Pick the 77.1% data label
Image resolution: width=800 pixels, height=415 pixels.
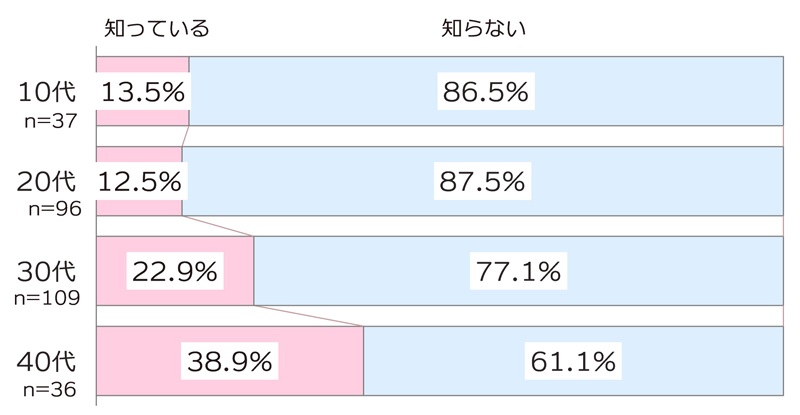(x=519, y=271)
